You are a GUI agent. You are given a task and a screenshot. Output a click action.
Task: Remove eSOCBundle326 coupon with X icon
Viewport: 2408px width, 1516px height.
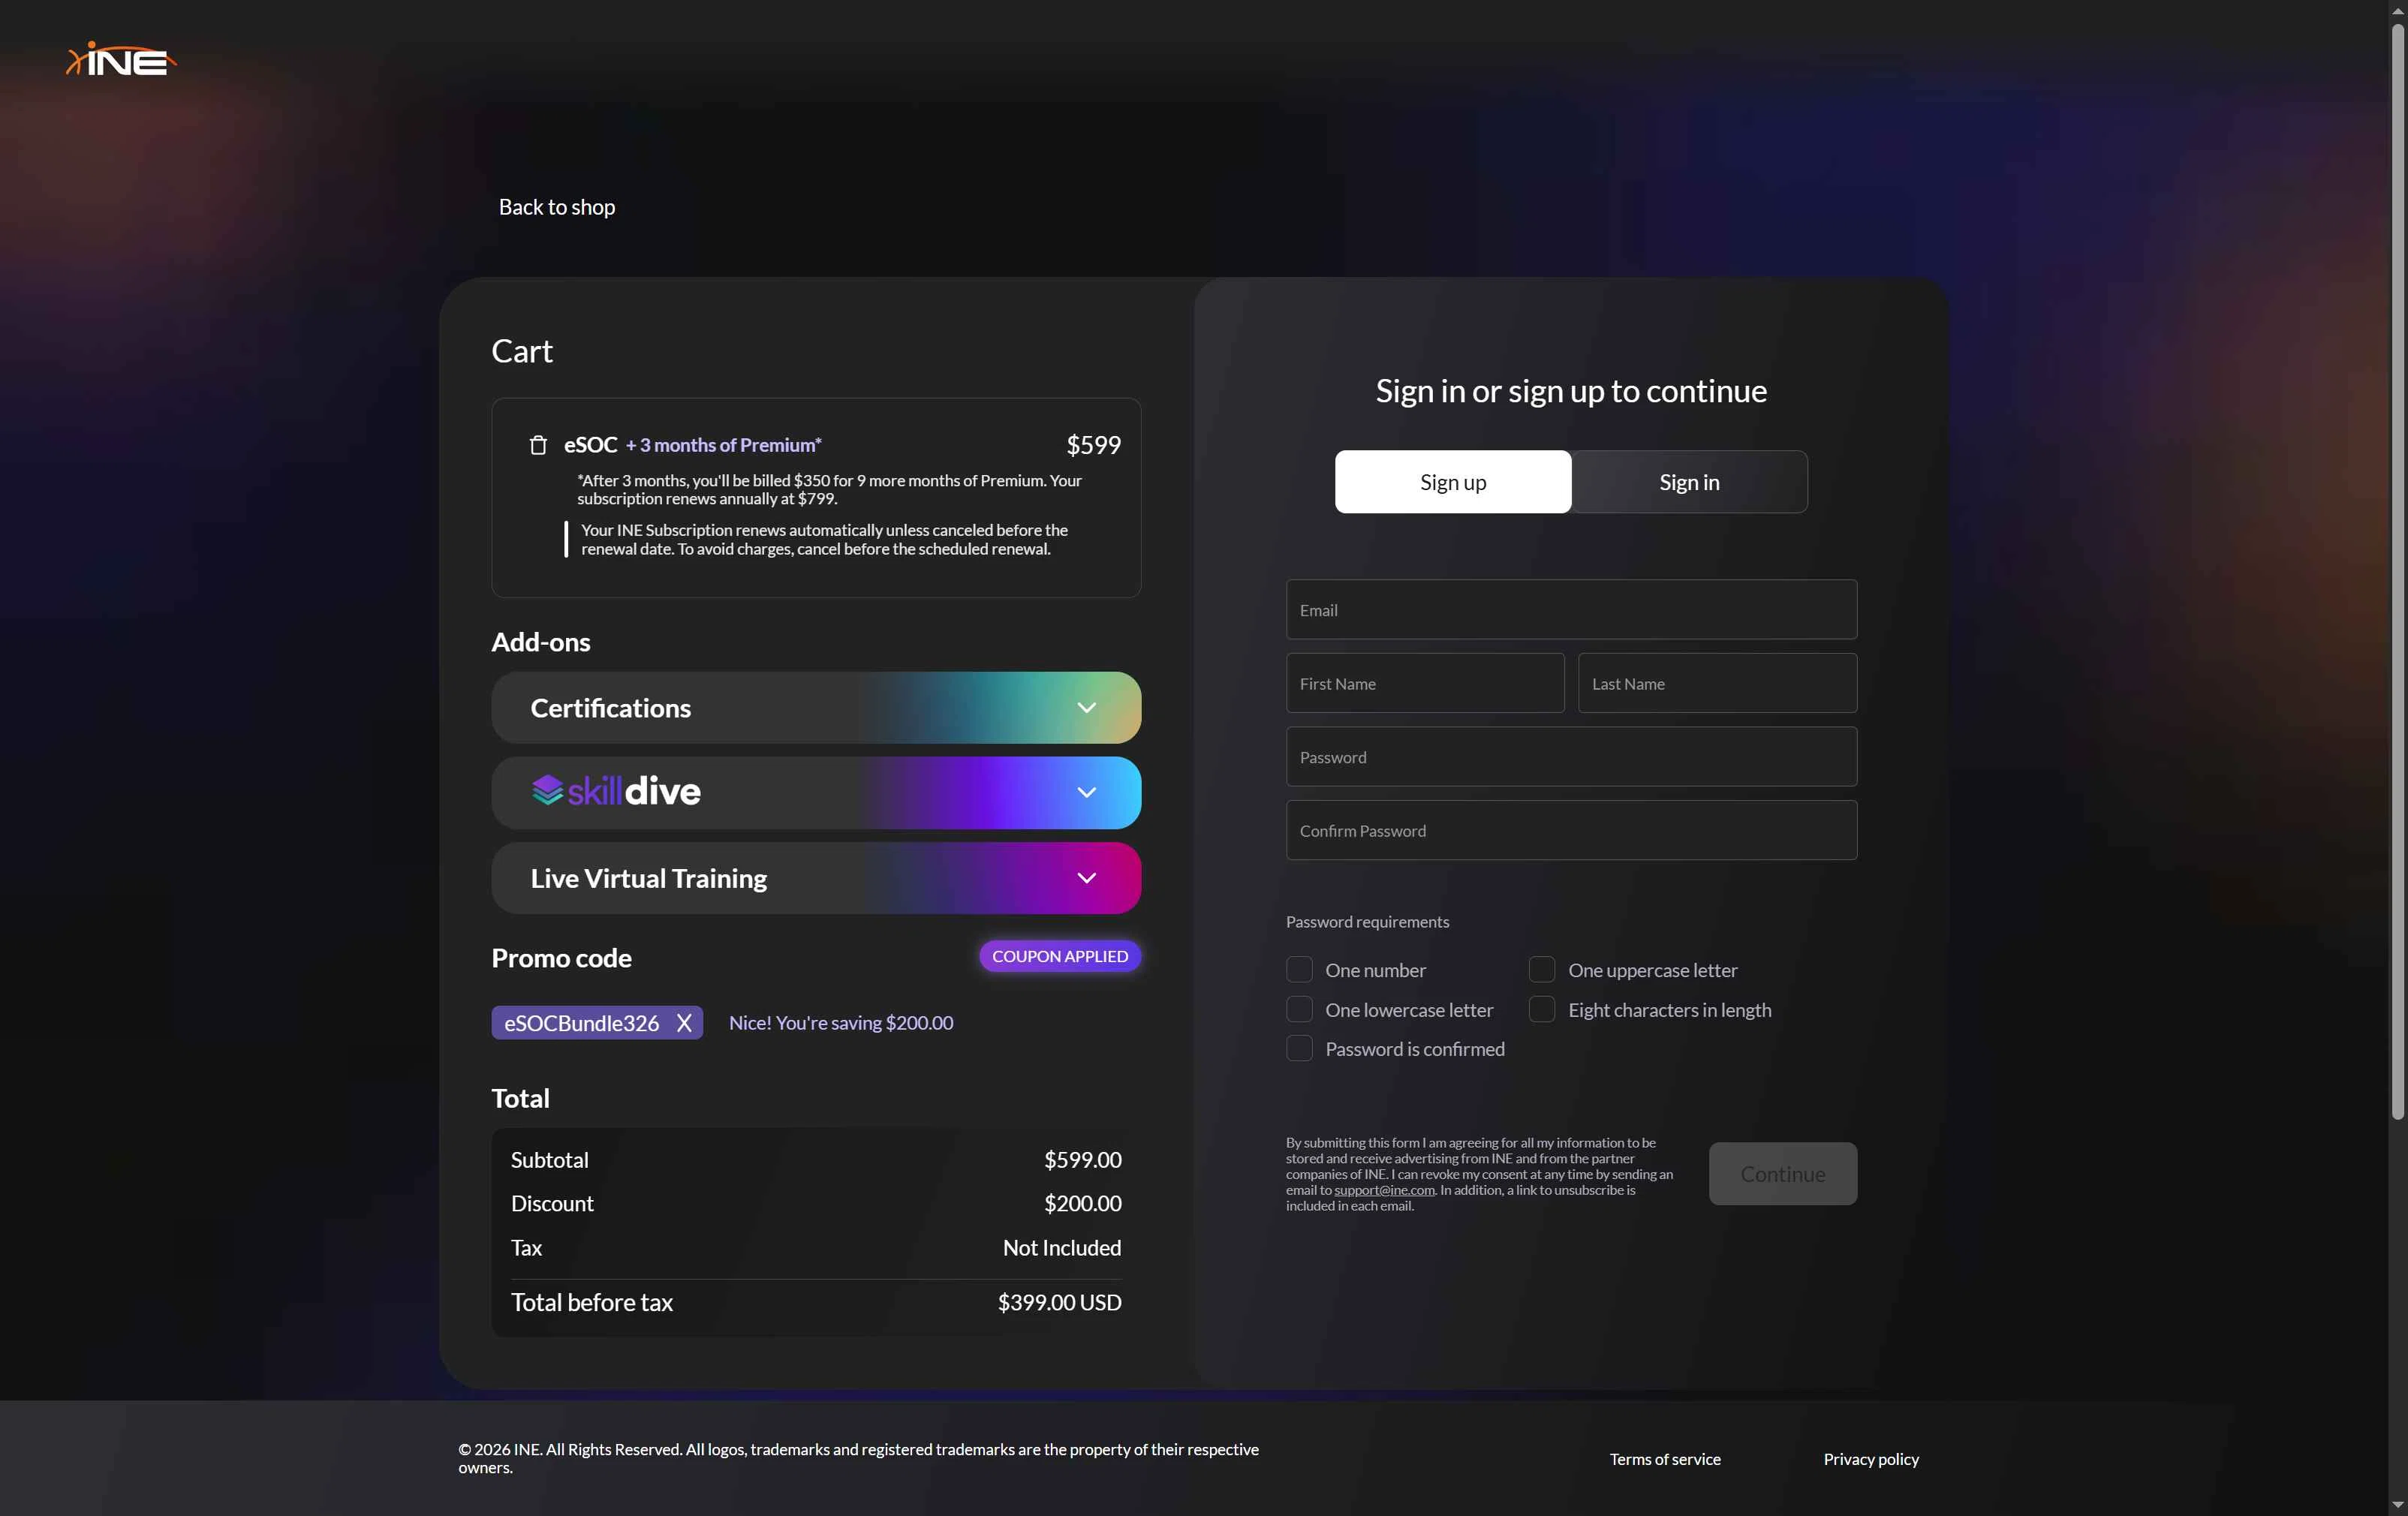tap(684, 1022)
